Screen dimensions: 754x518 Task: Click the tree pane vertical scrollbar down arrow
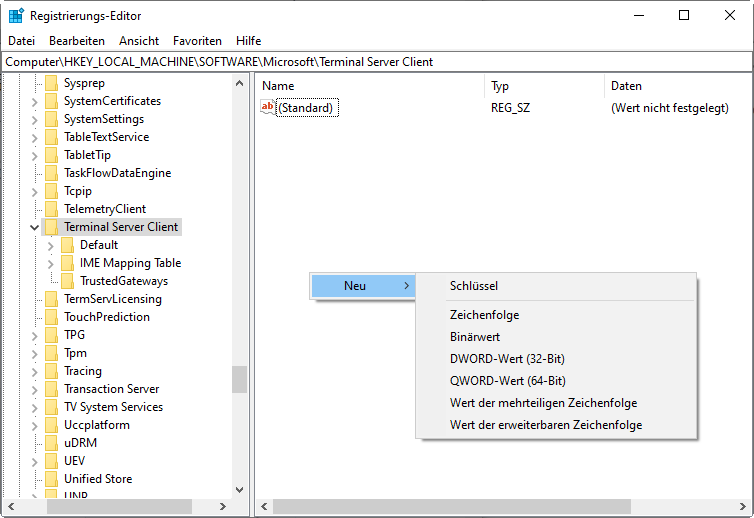(239, 490)
